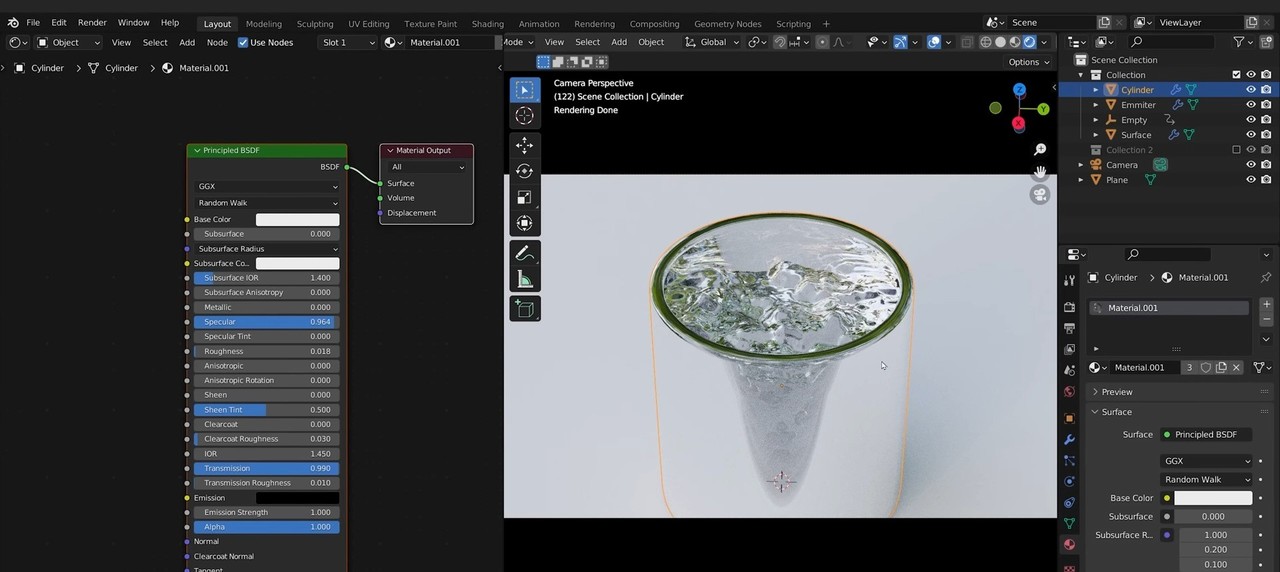The width and height of the screenshot is (1280, 572).
Task: Switch to the Shading workspace tab
Action: [x=487, y=24]
